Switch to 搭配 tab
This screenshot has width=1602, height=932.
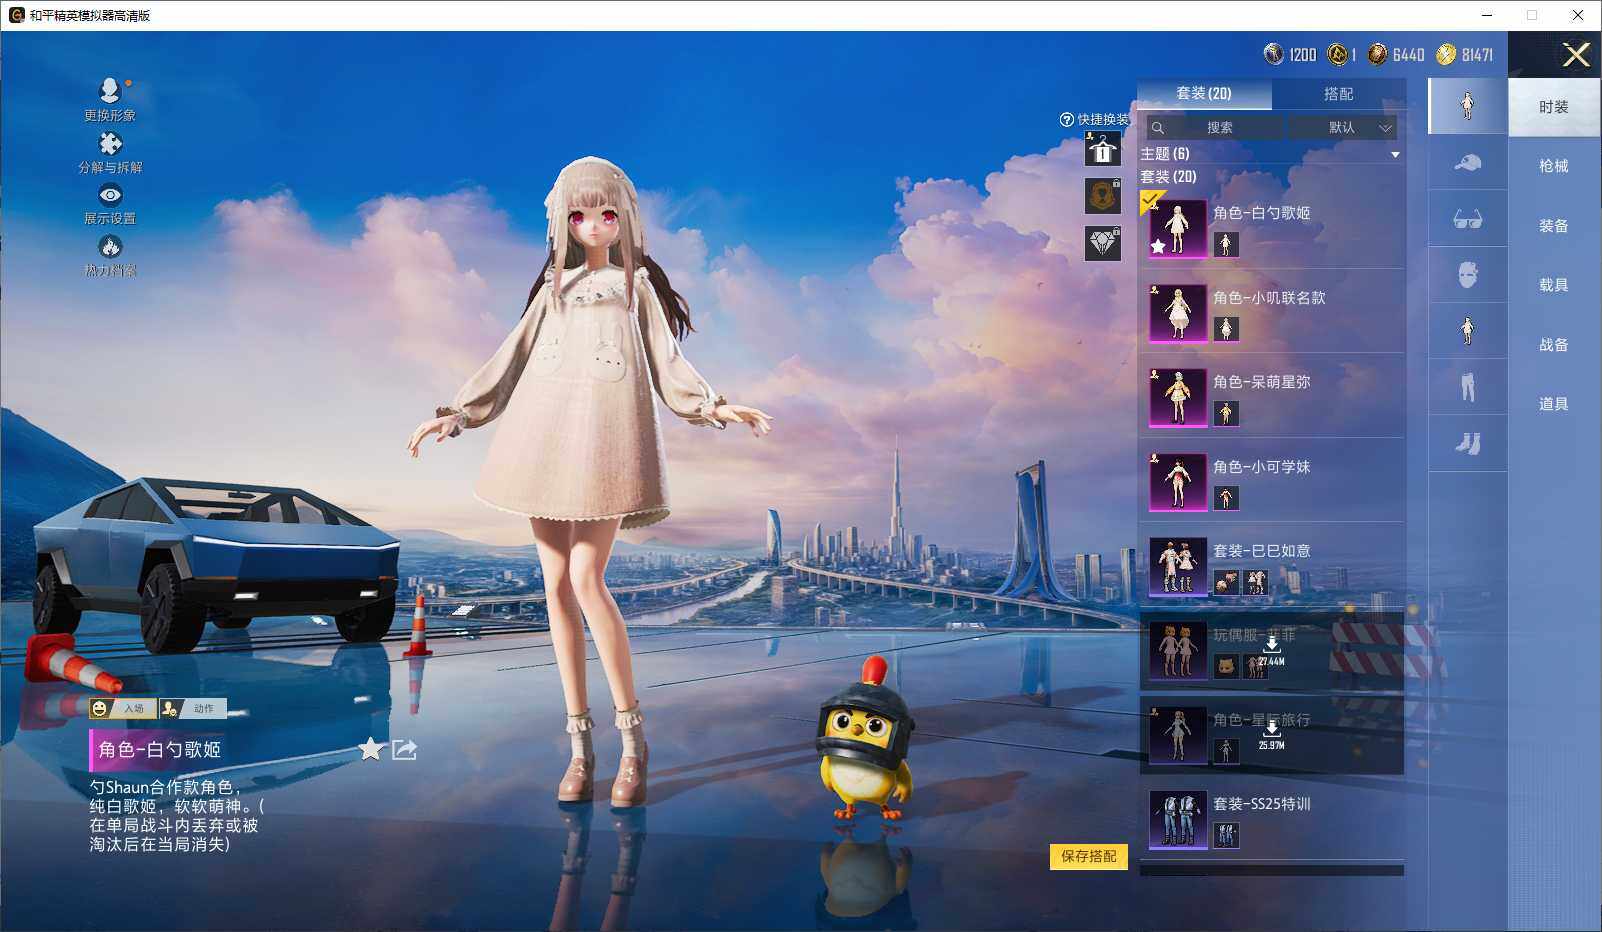tap(1338, 93)
